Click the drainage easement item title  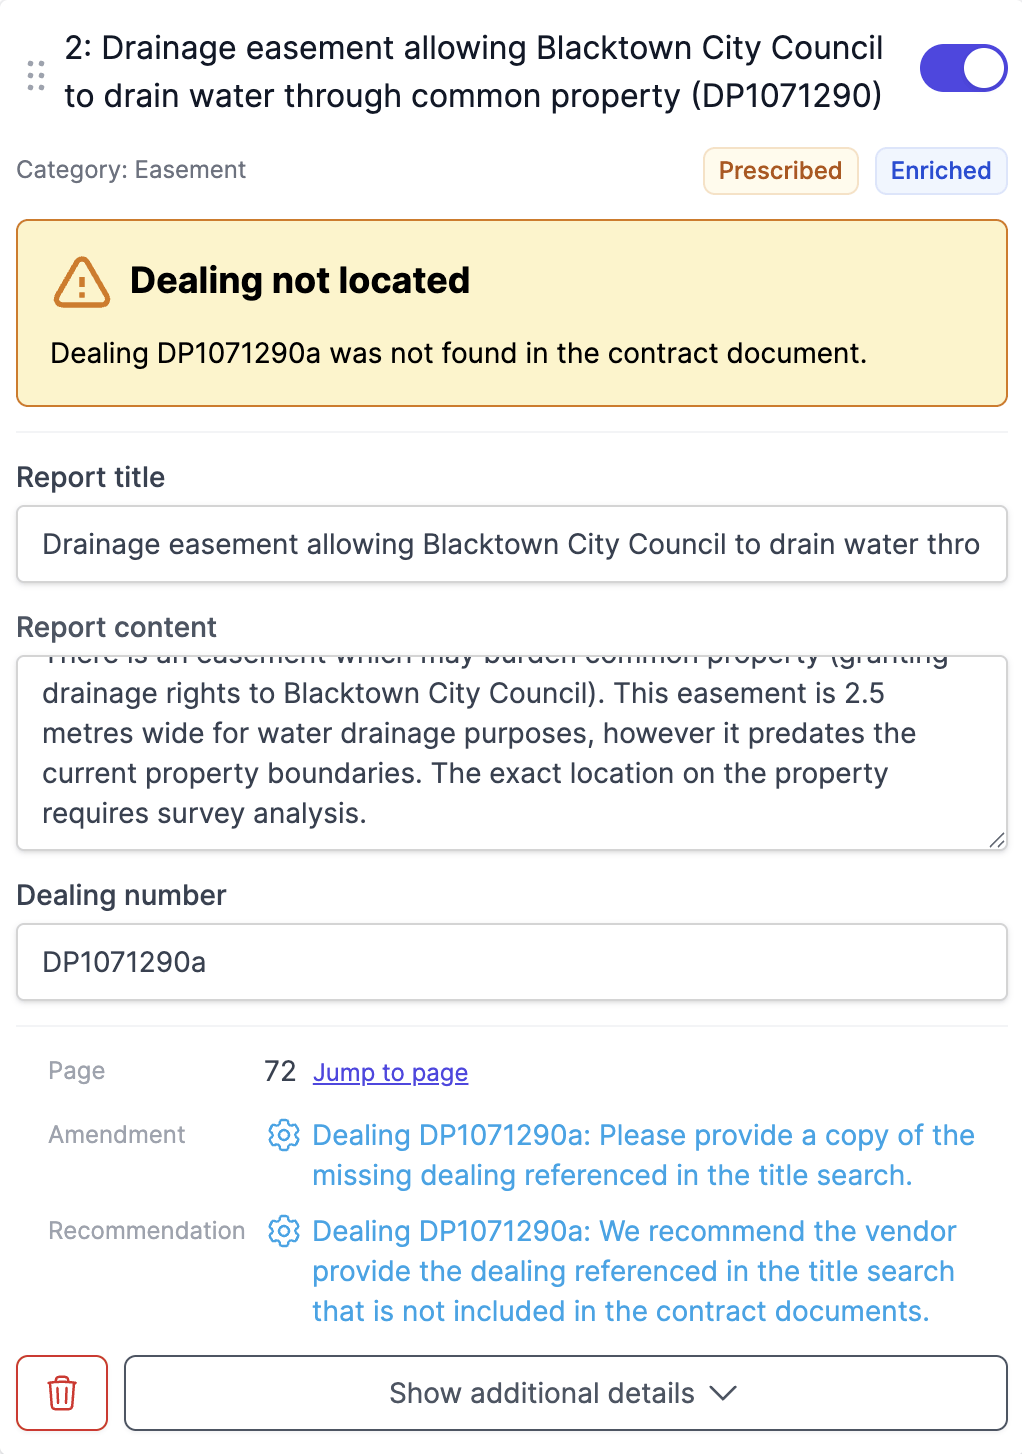tap(473, 72)
